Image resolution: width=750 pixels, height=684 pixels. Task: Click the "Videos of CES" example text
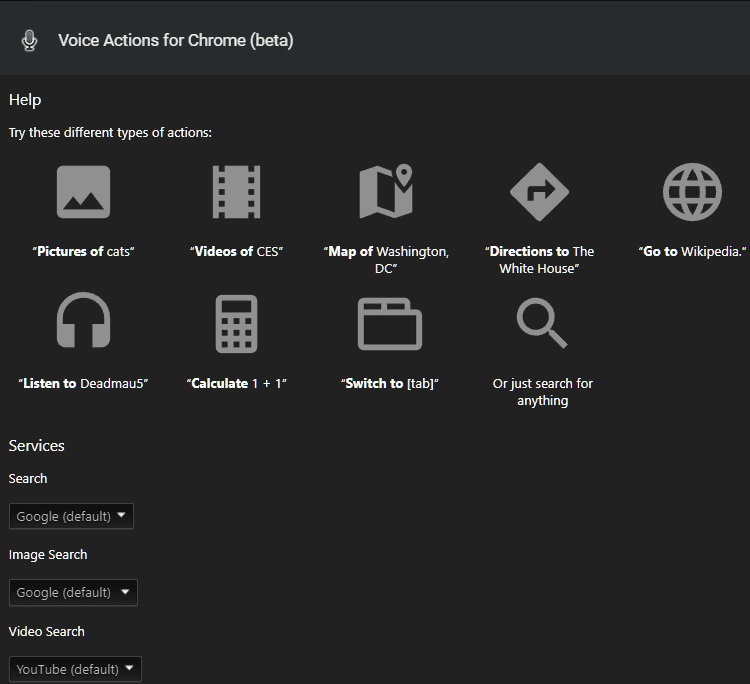click(236, 252)
